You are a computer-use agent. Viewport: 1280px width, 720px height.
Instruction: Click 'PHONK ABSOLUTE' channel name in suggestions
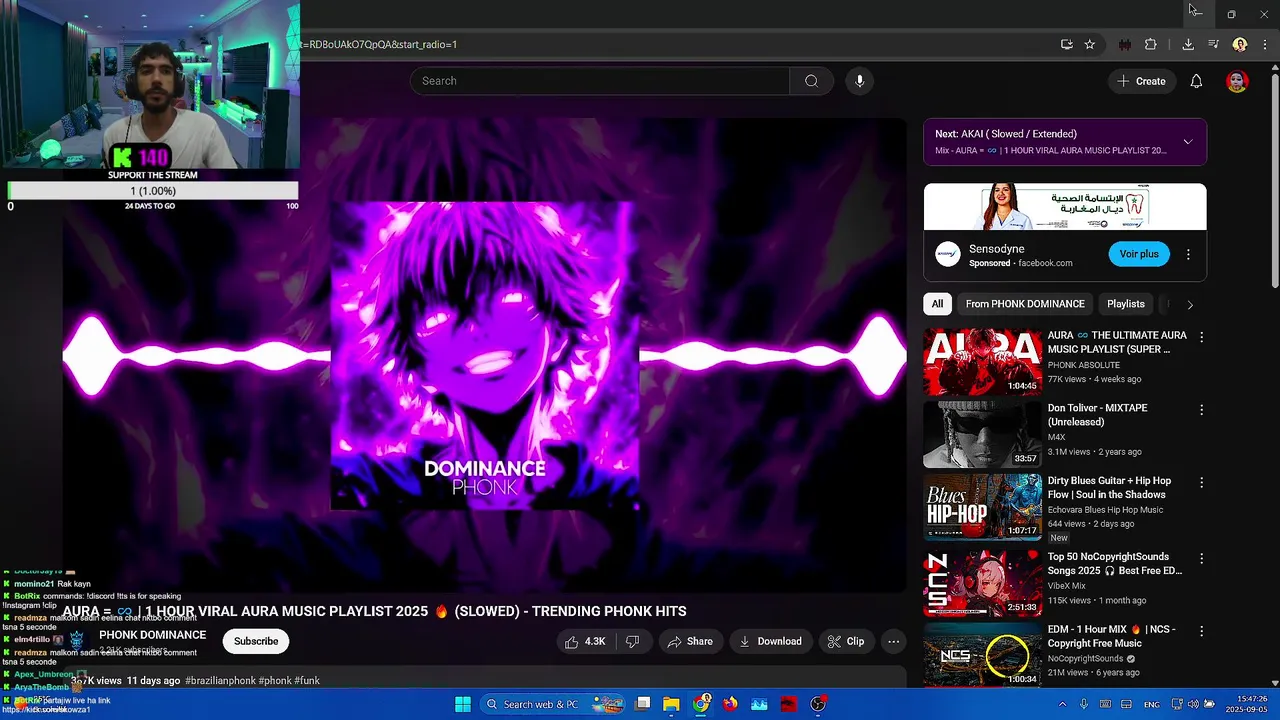point(1084,365)
